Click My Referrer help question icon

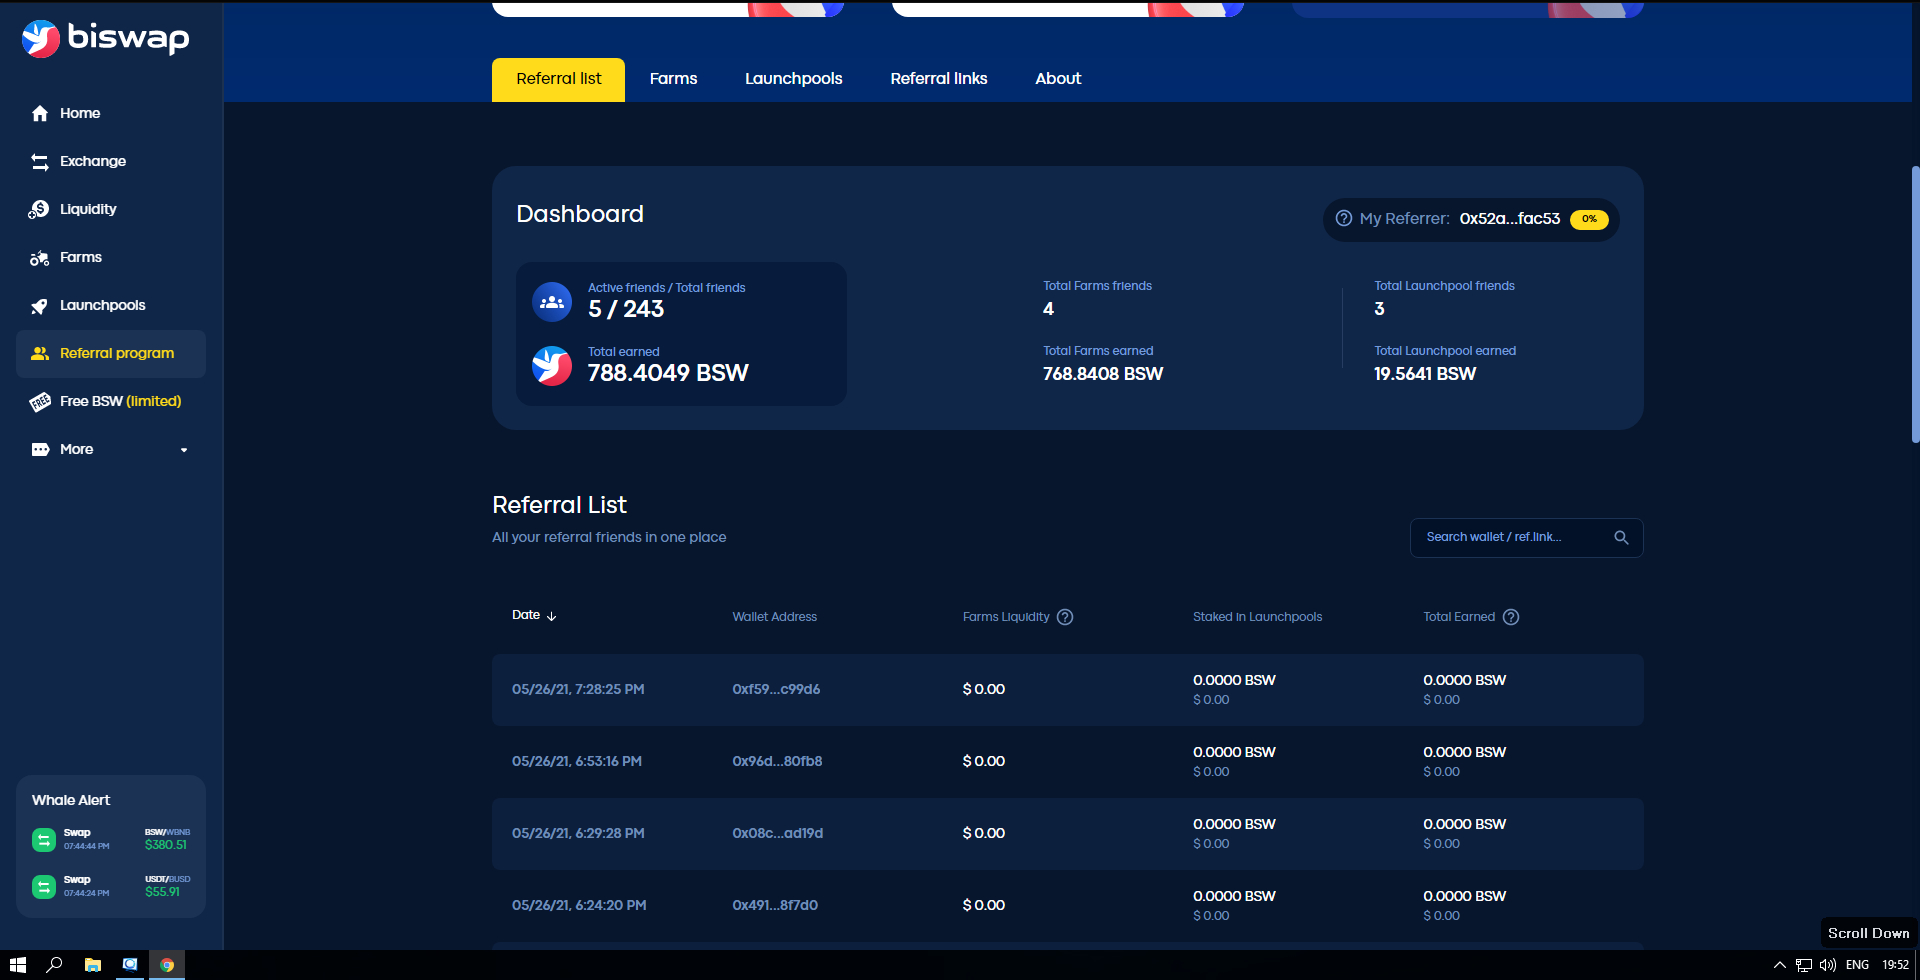[1344, 218]
